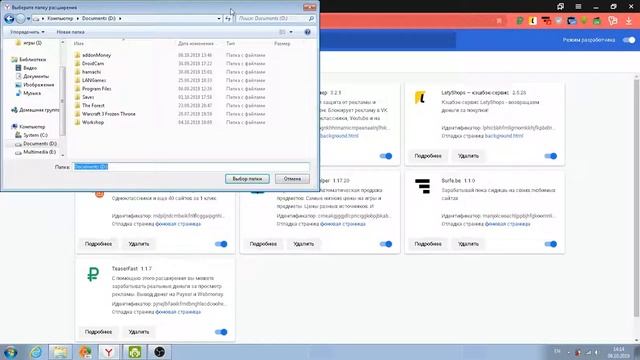The image size is (640, 360).
Task: Click the TeaserFast ruble logo icon
Action: click(93, 274)
